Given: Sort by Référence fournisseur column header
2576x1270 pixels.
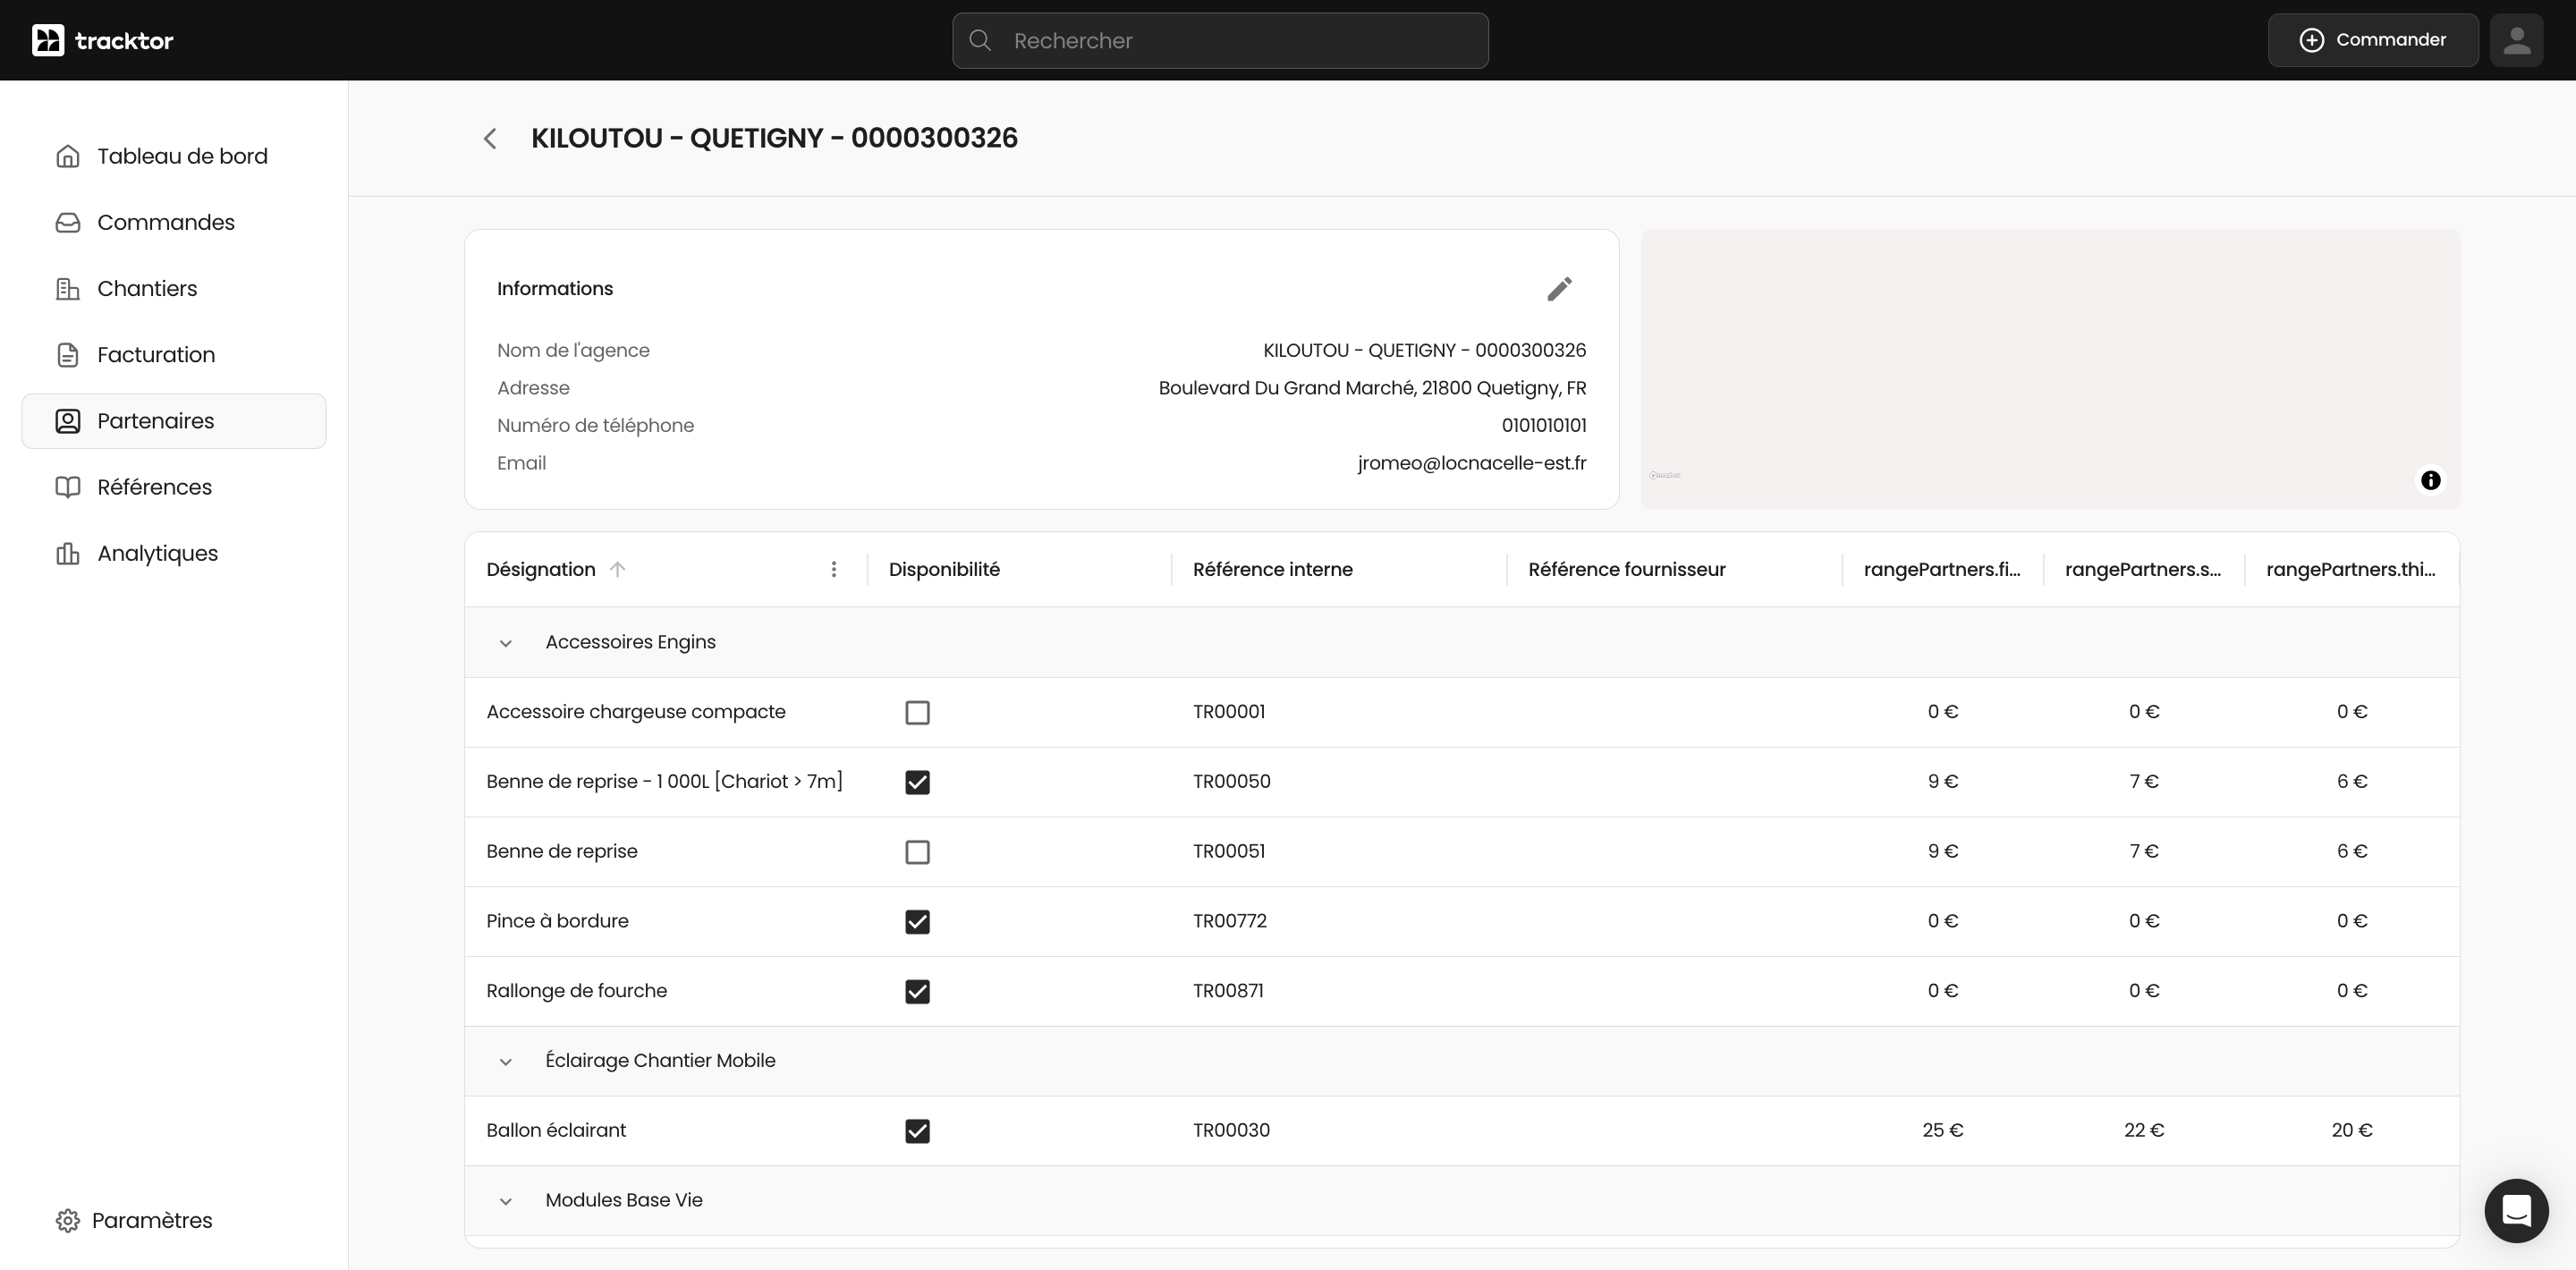Looking at the screenshot, I should [x=1626, y=569].
